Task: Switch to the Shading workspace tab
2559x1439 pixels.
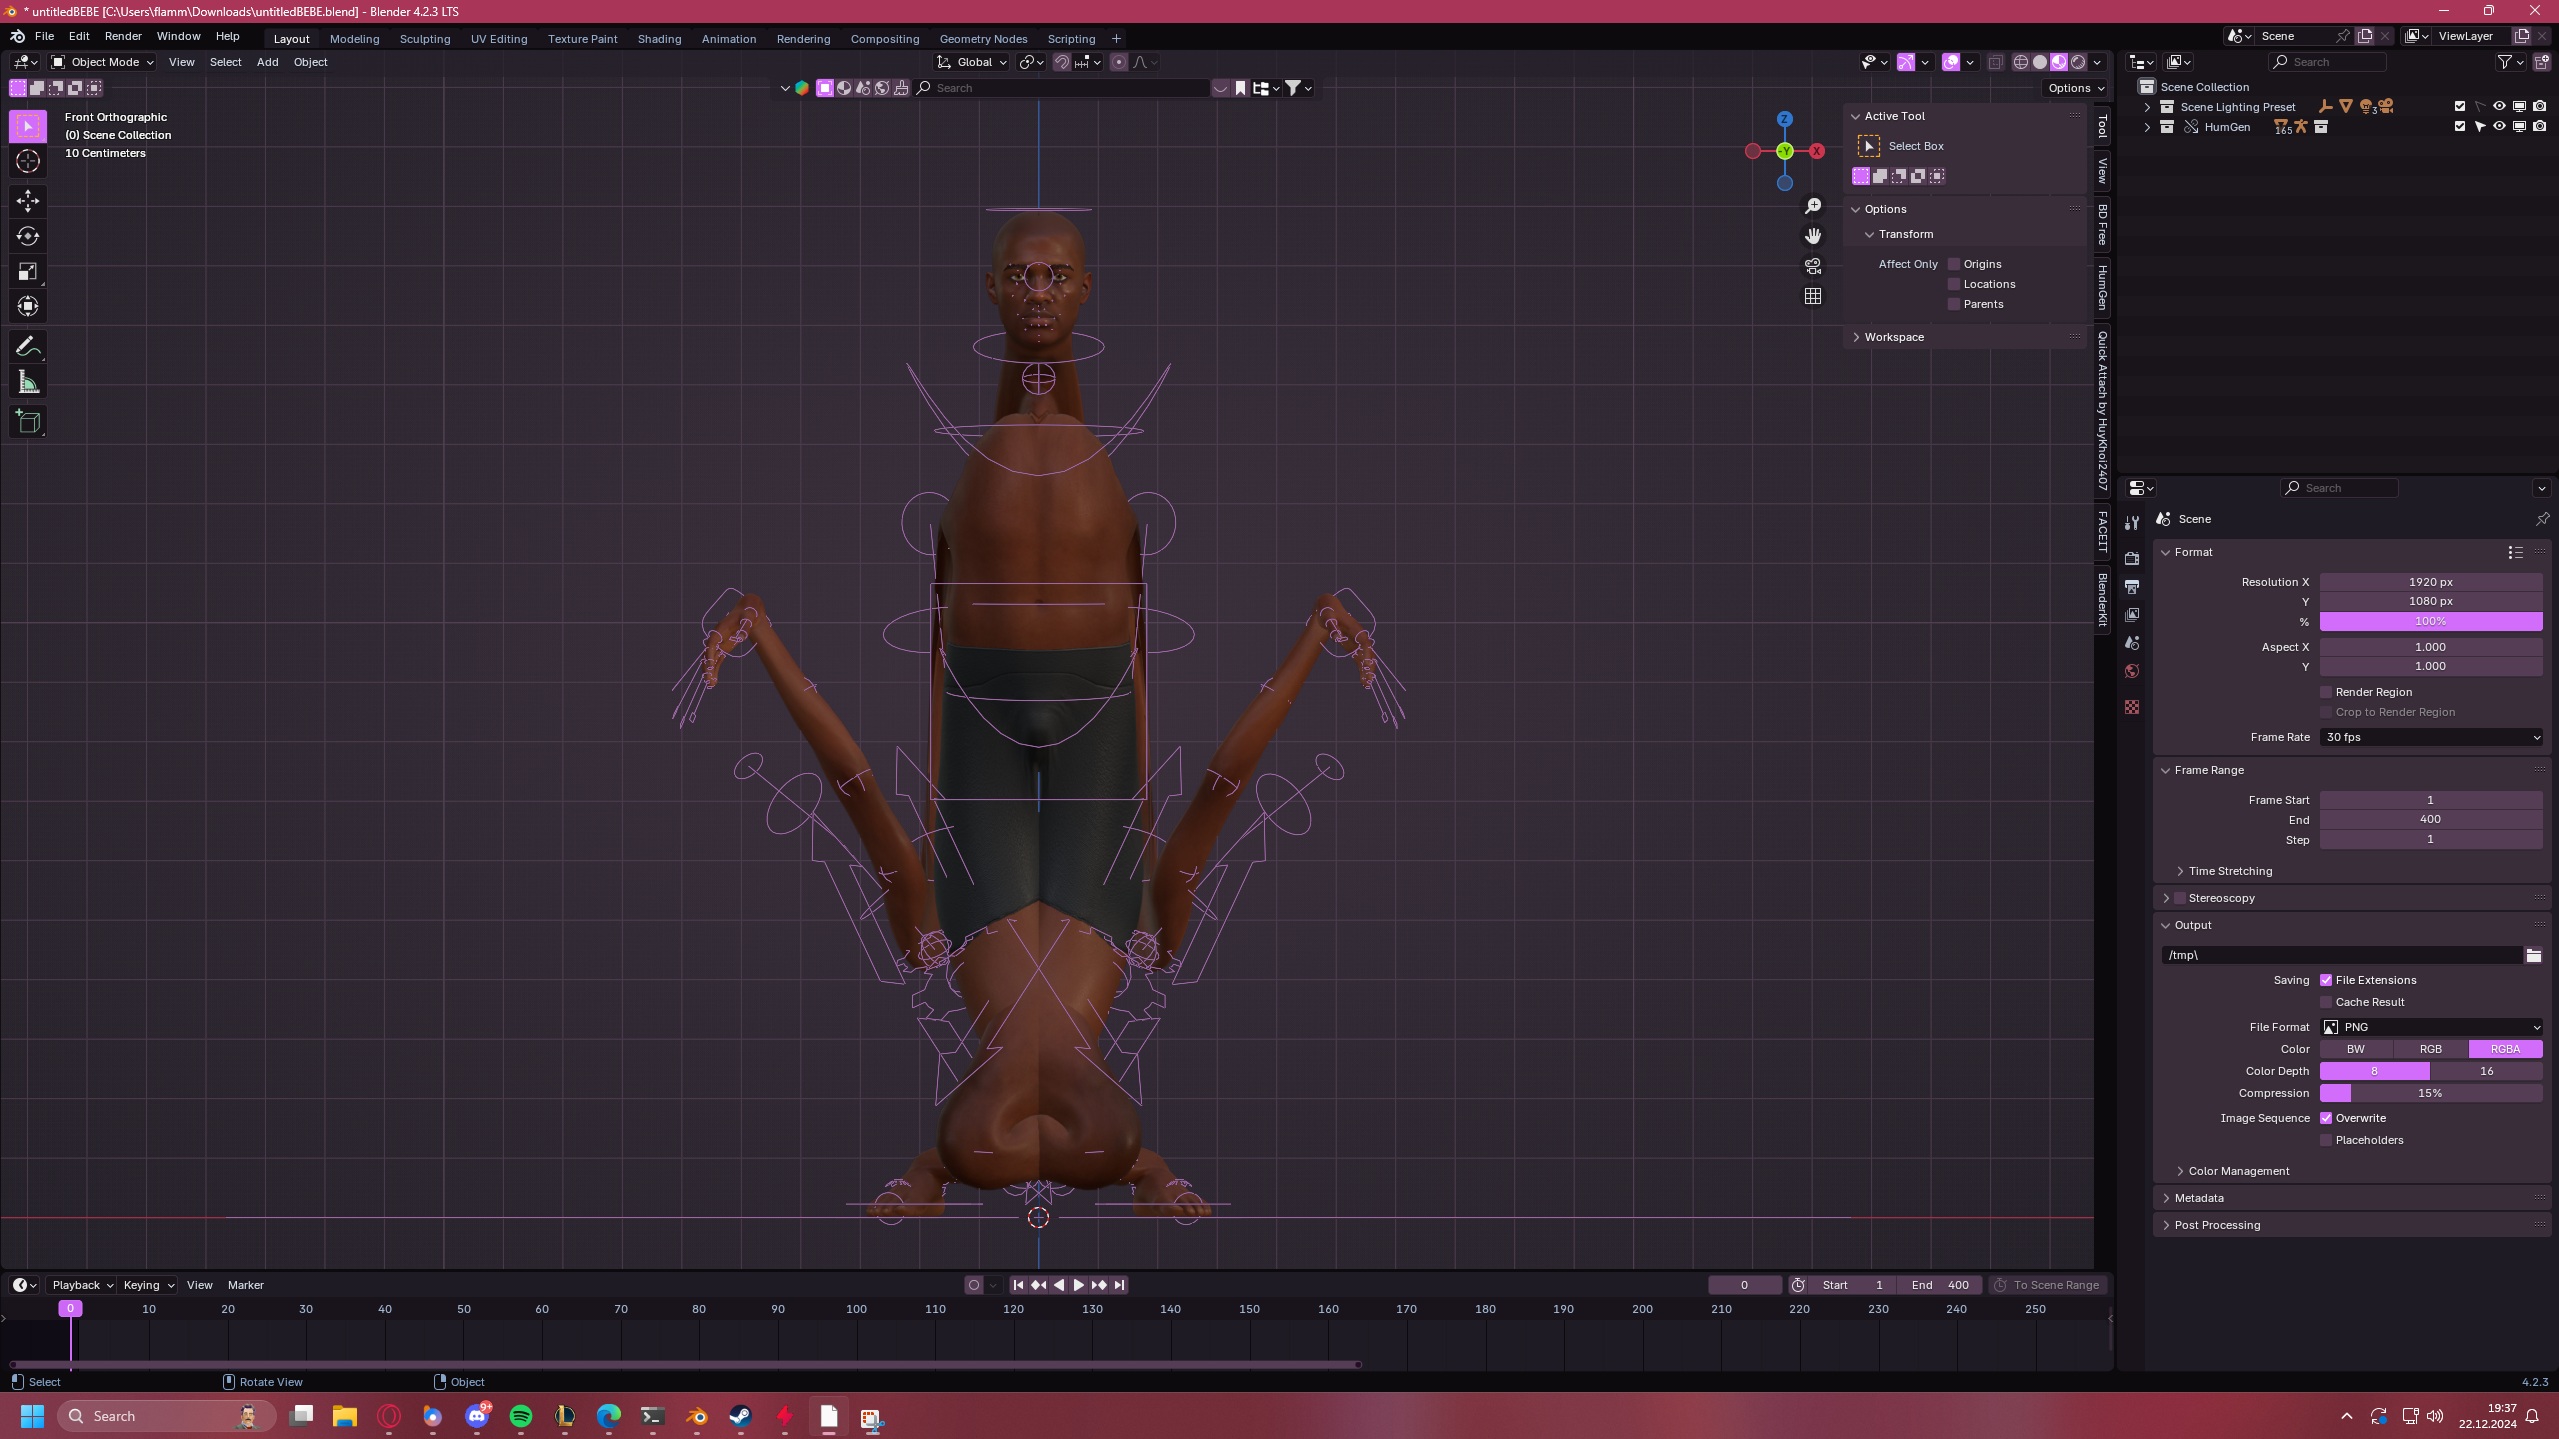Action: coord(659,39)
